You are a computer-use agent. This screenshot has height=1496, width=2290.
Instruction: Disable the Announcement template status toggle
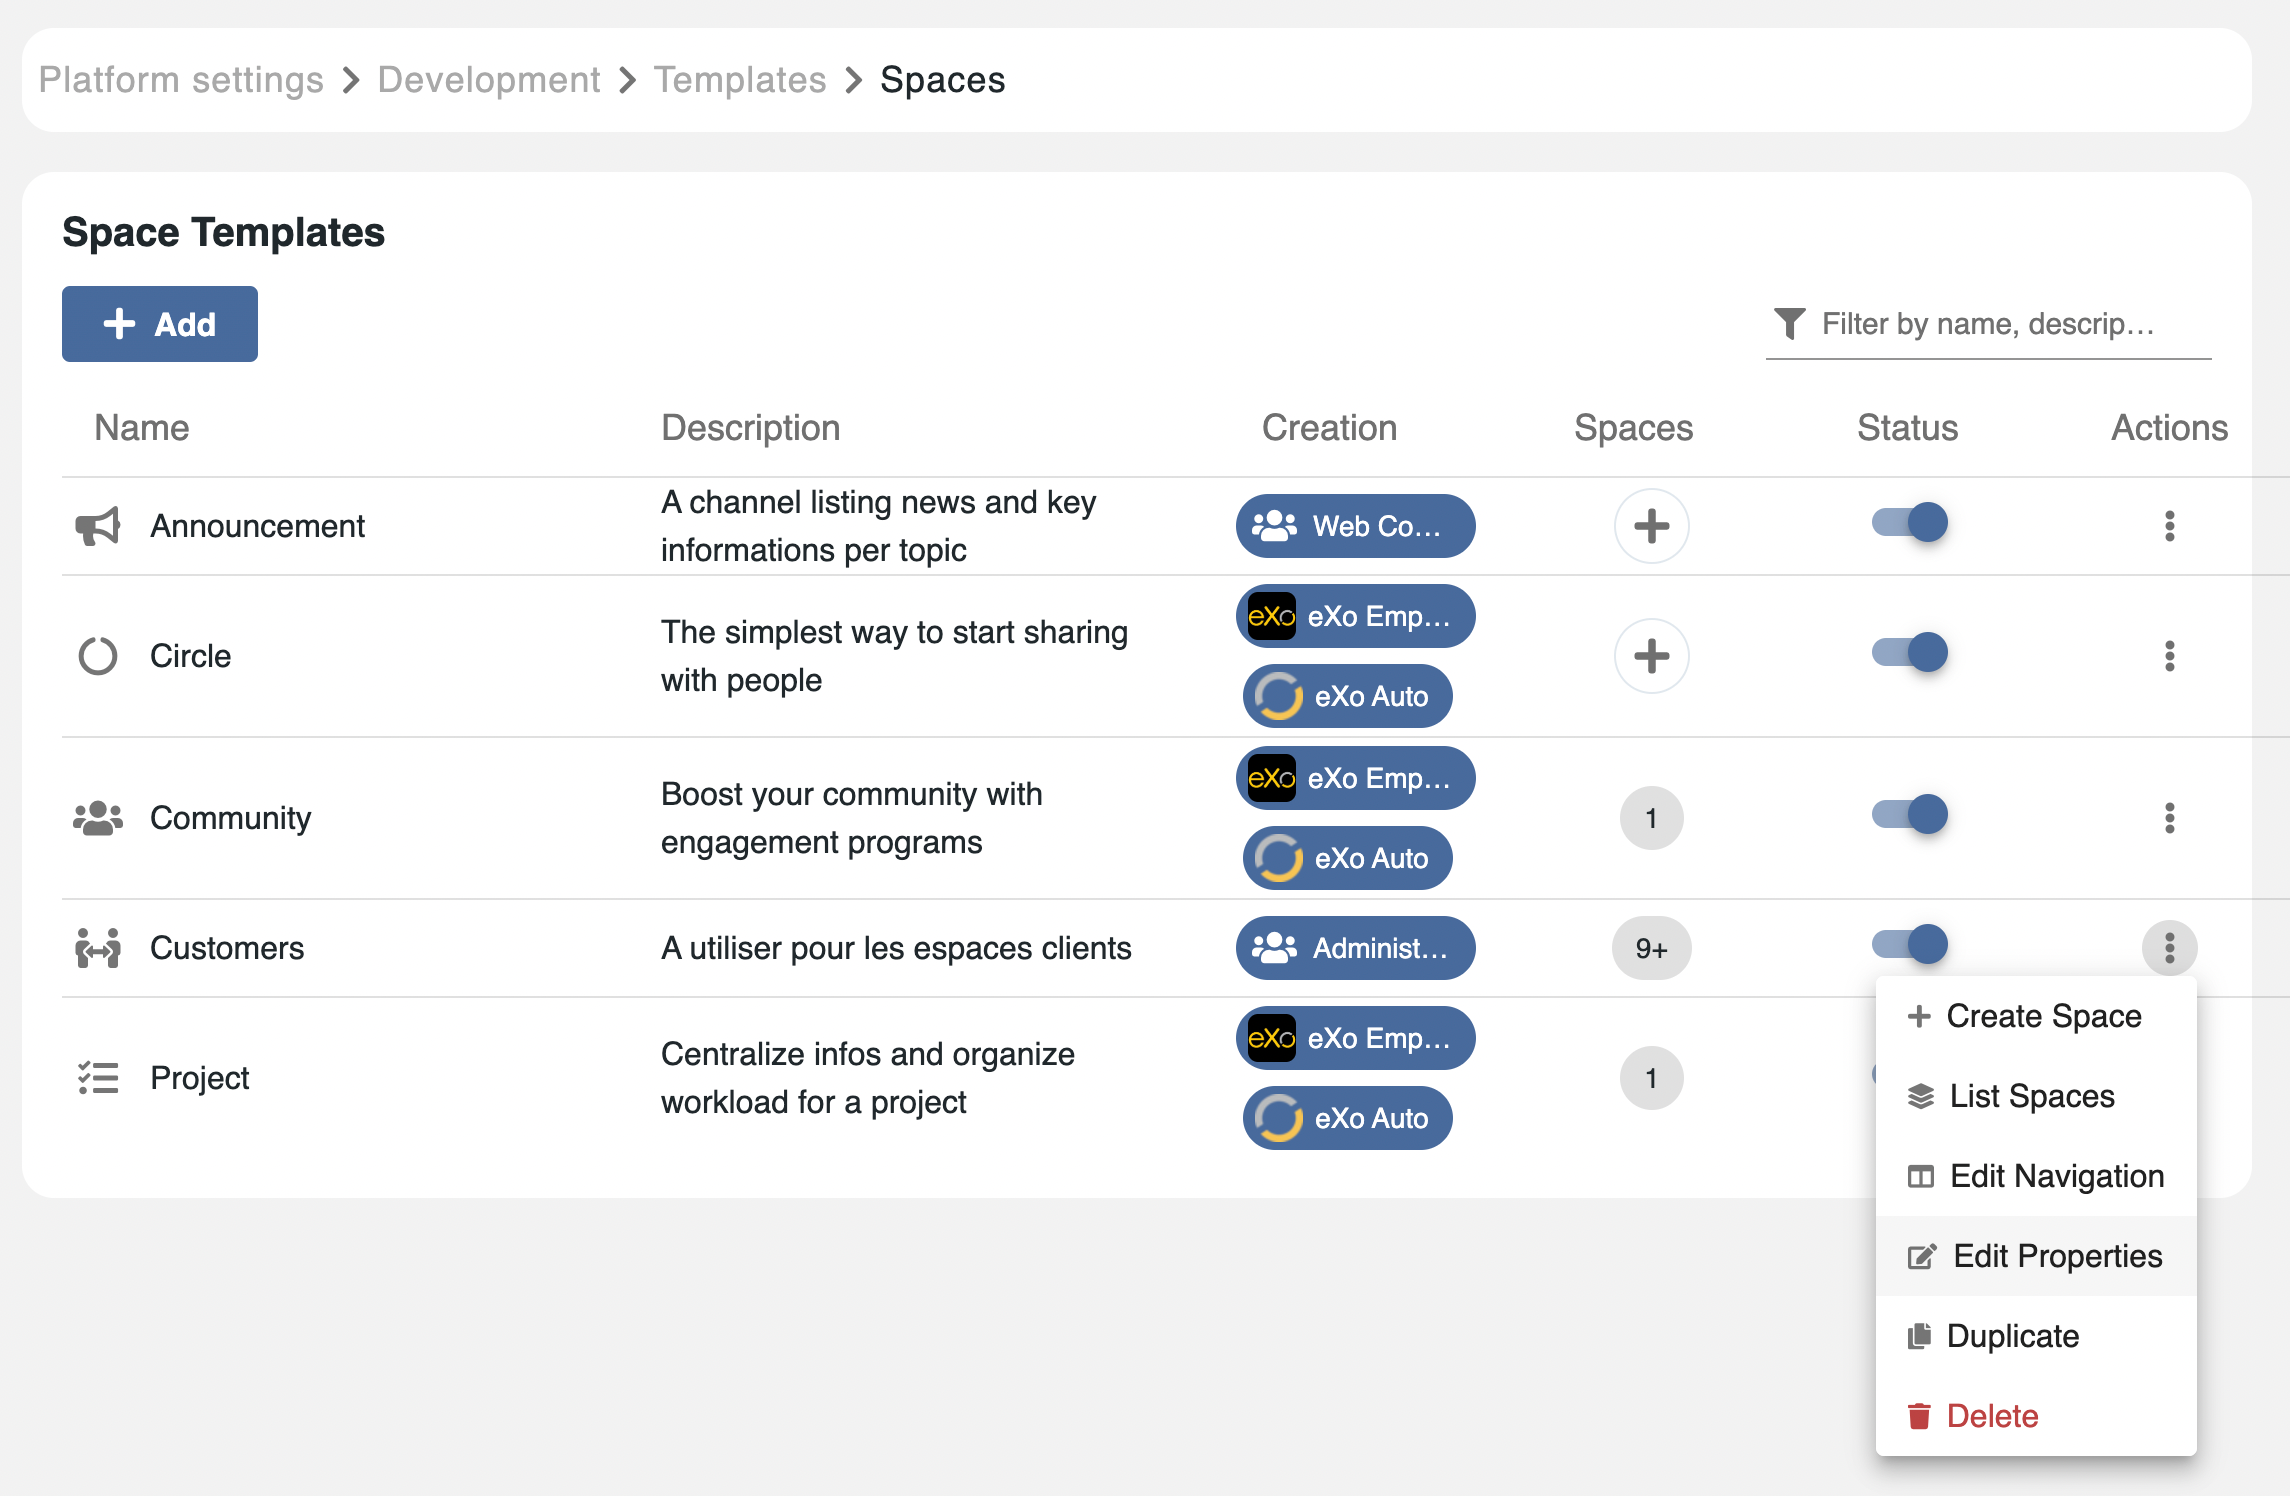tap(1909, 523)
